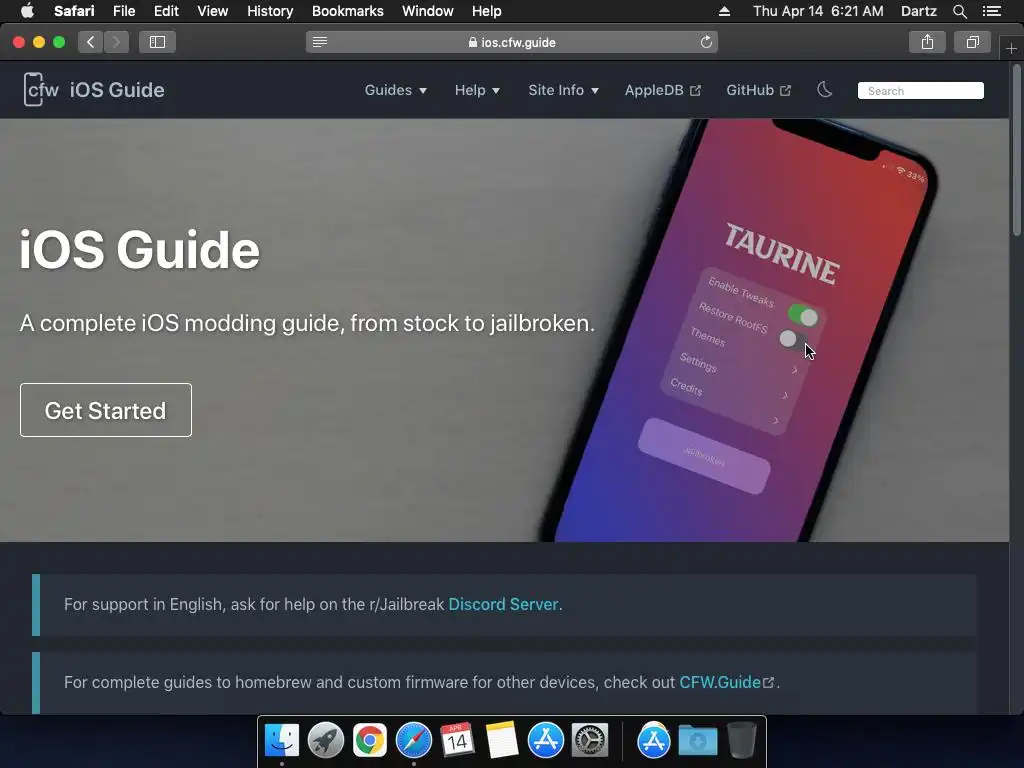This screenshot has width=1024, height=768.
Task: Open Reader view icon in address bar
Action: [x=319, y=42]
